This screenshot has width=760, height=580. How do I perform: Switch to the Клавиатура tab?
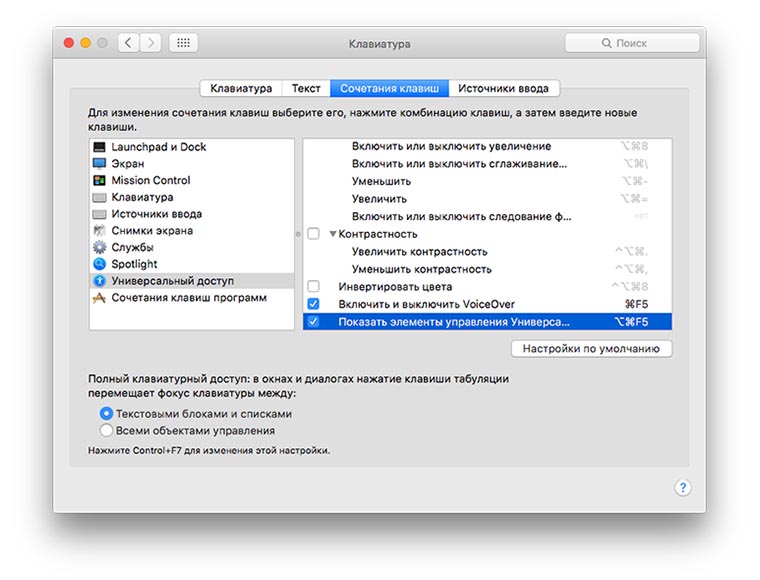[x=241, y=88]
